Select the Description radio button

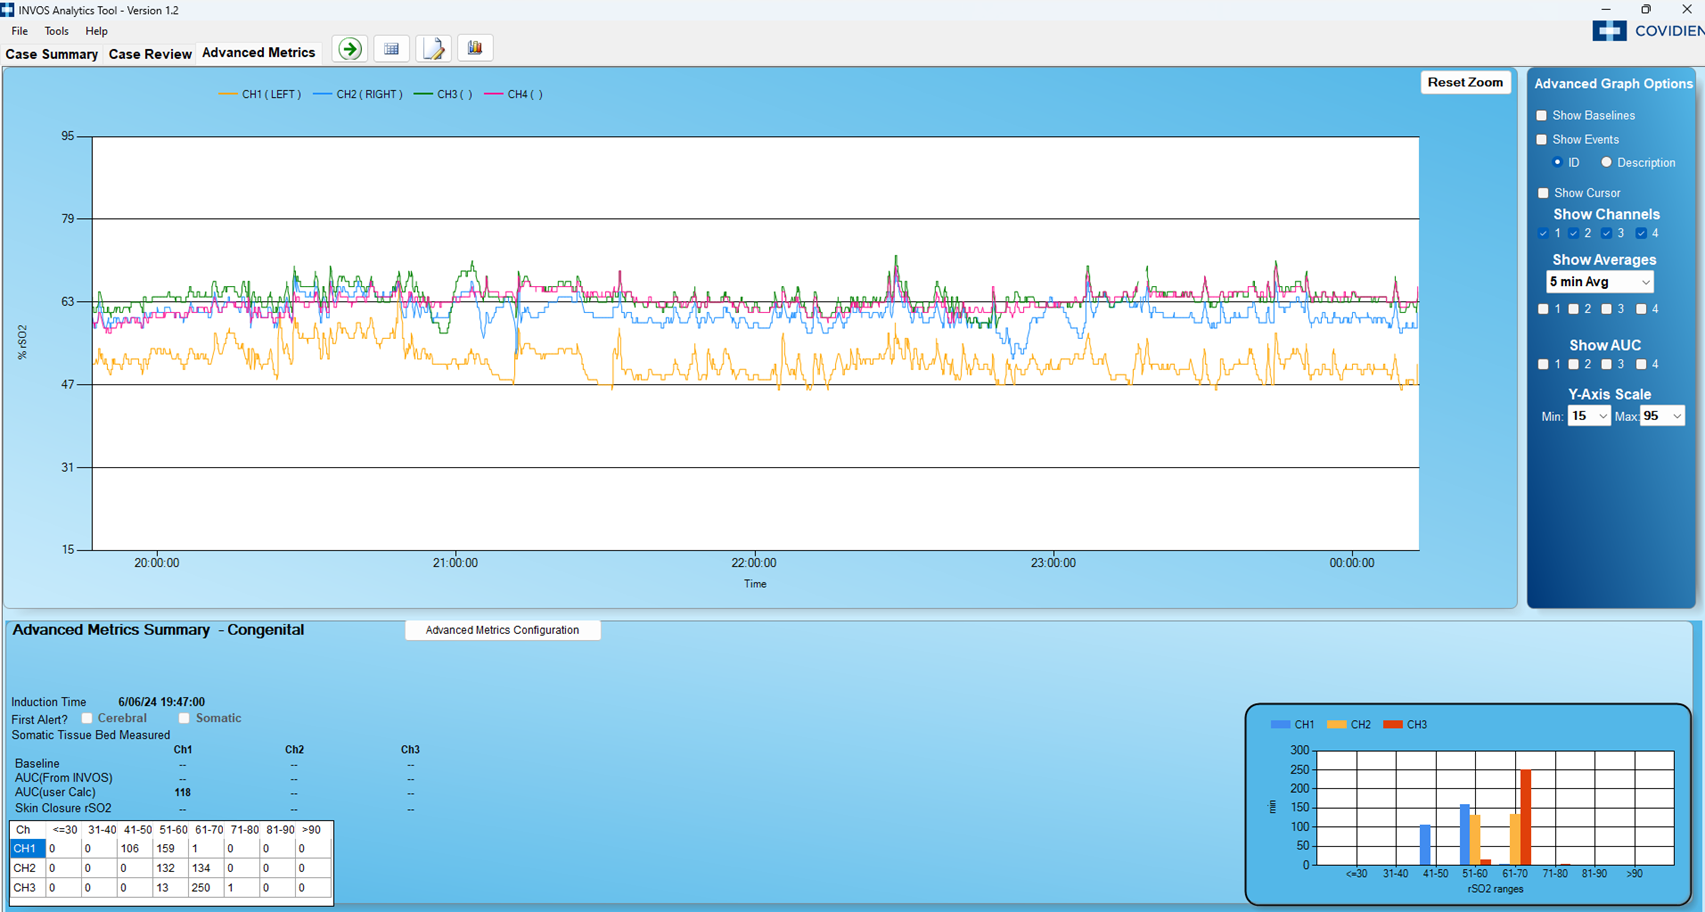coord(1607,162)
